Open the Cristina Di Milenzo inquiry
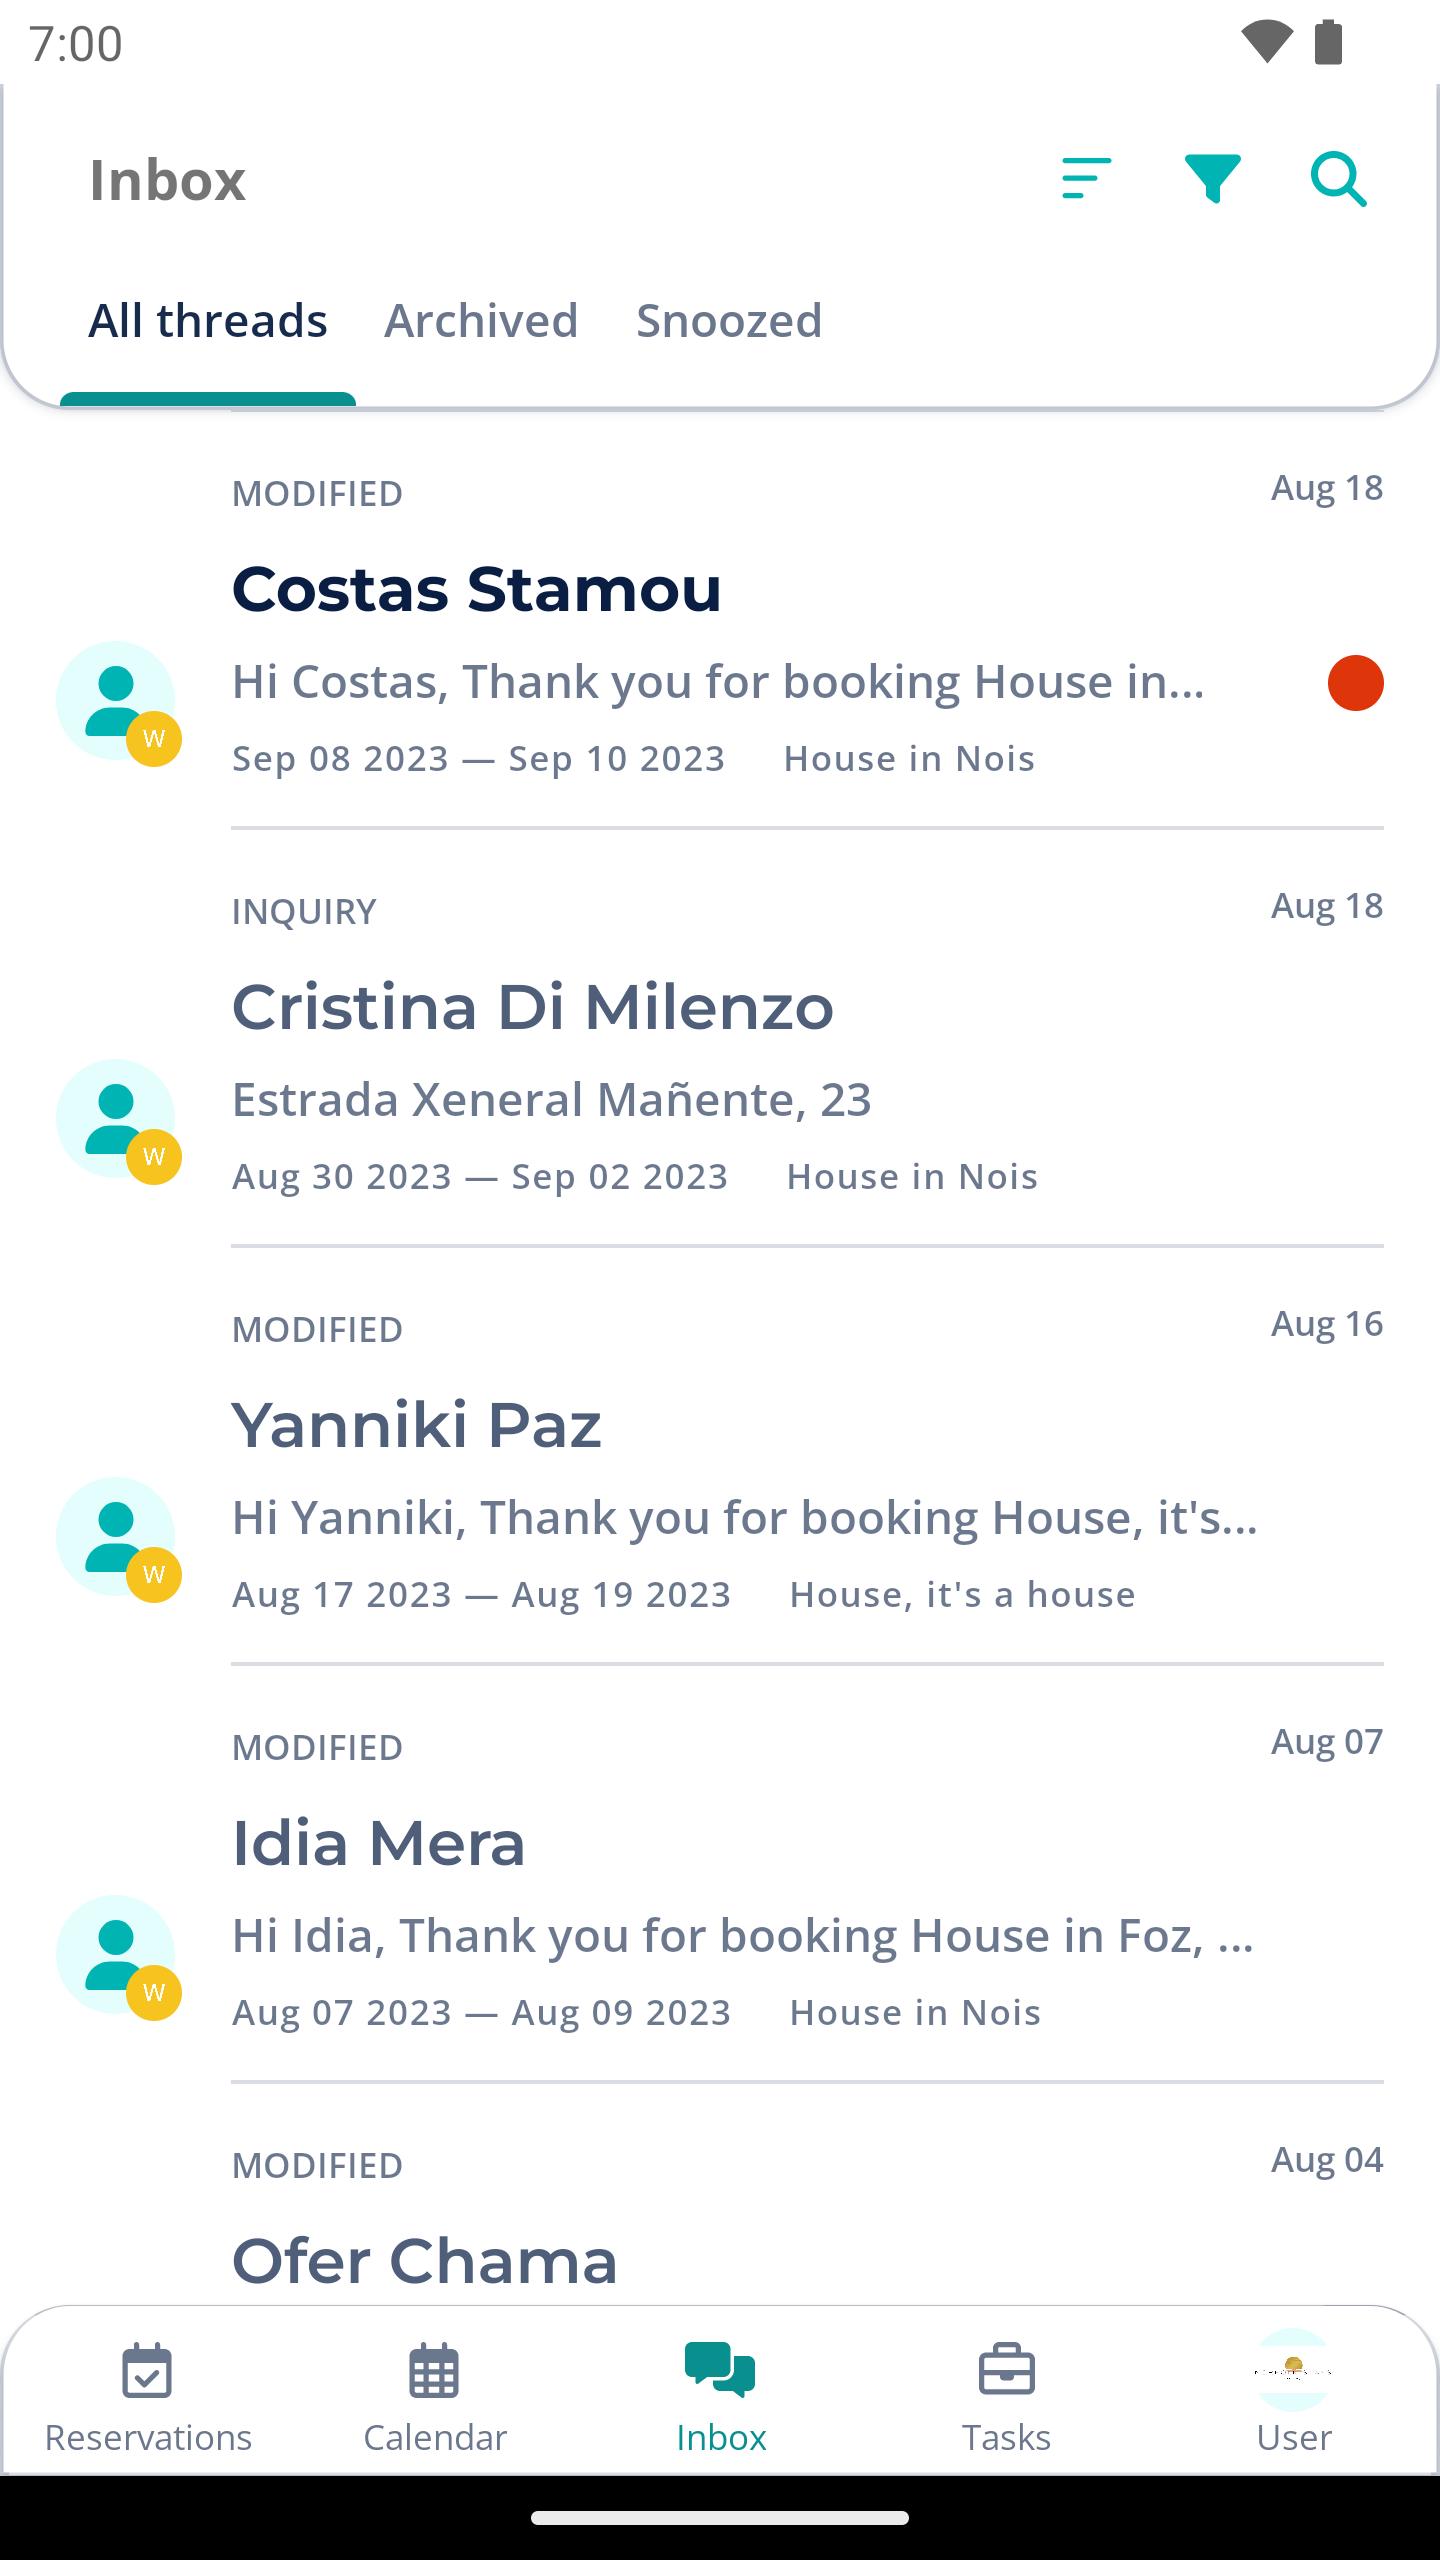 pos(720,1038)
